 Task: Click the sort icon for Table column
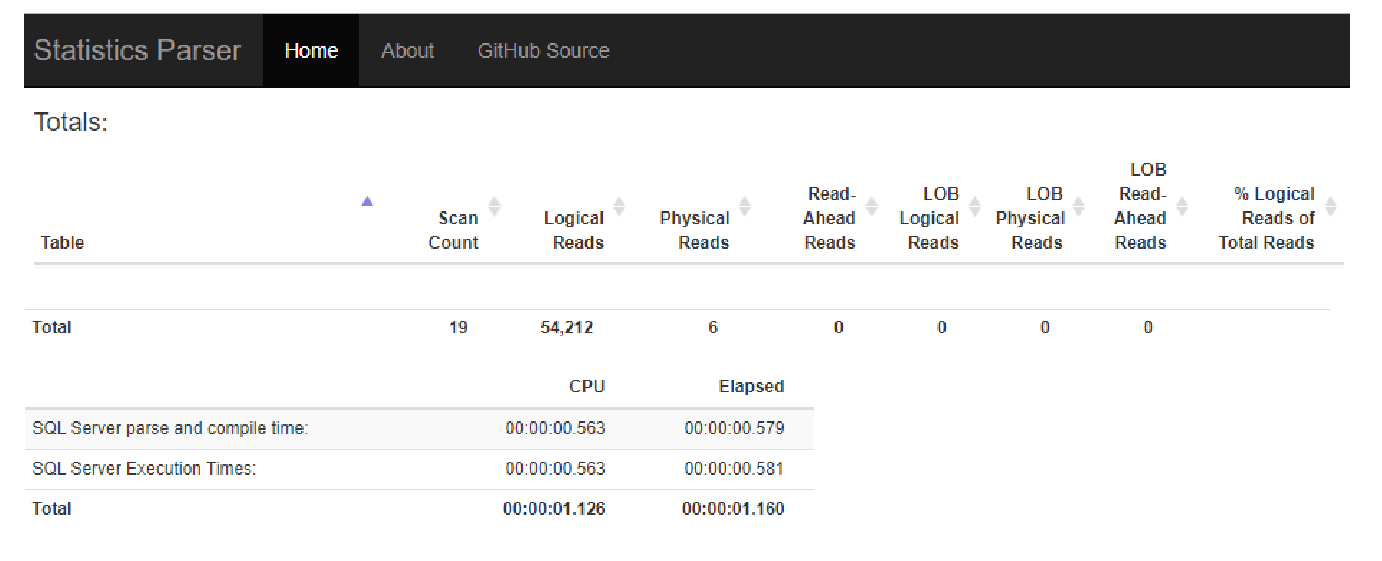(367, 203)
